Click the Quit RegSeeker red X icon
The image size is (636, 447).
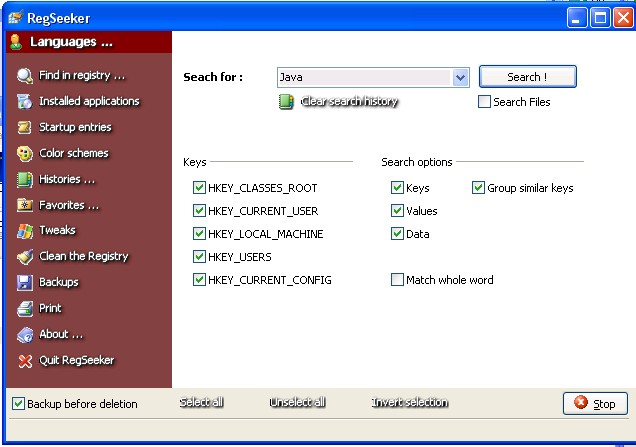click(25, 360)
